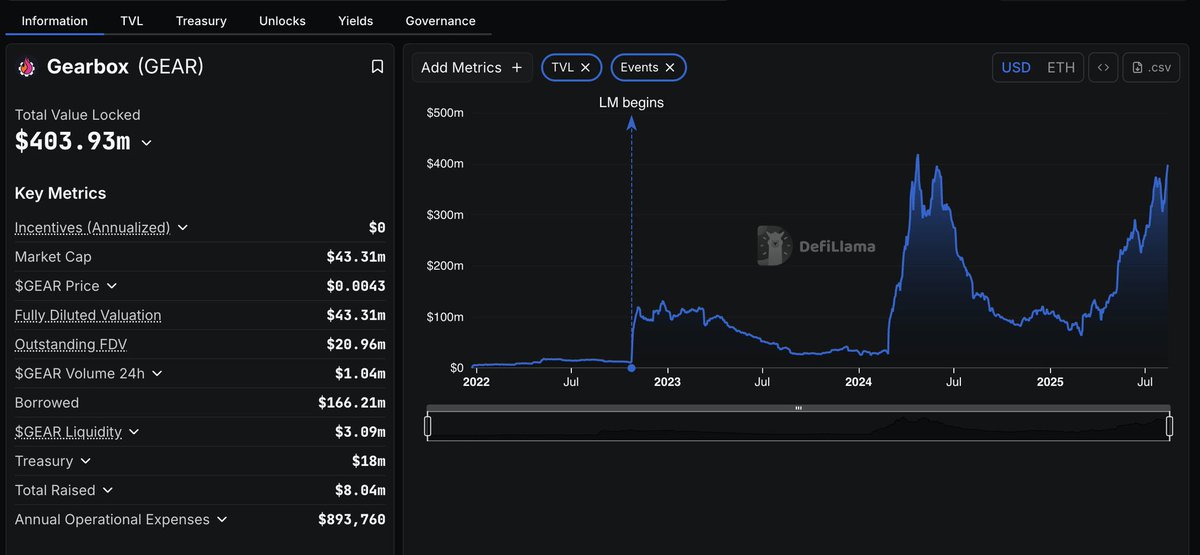Screen dimensions: 1200x555
Task: Expand the Total Raised row
Action: click(108, 490)
